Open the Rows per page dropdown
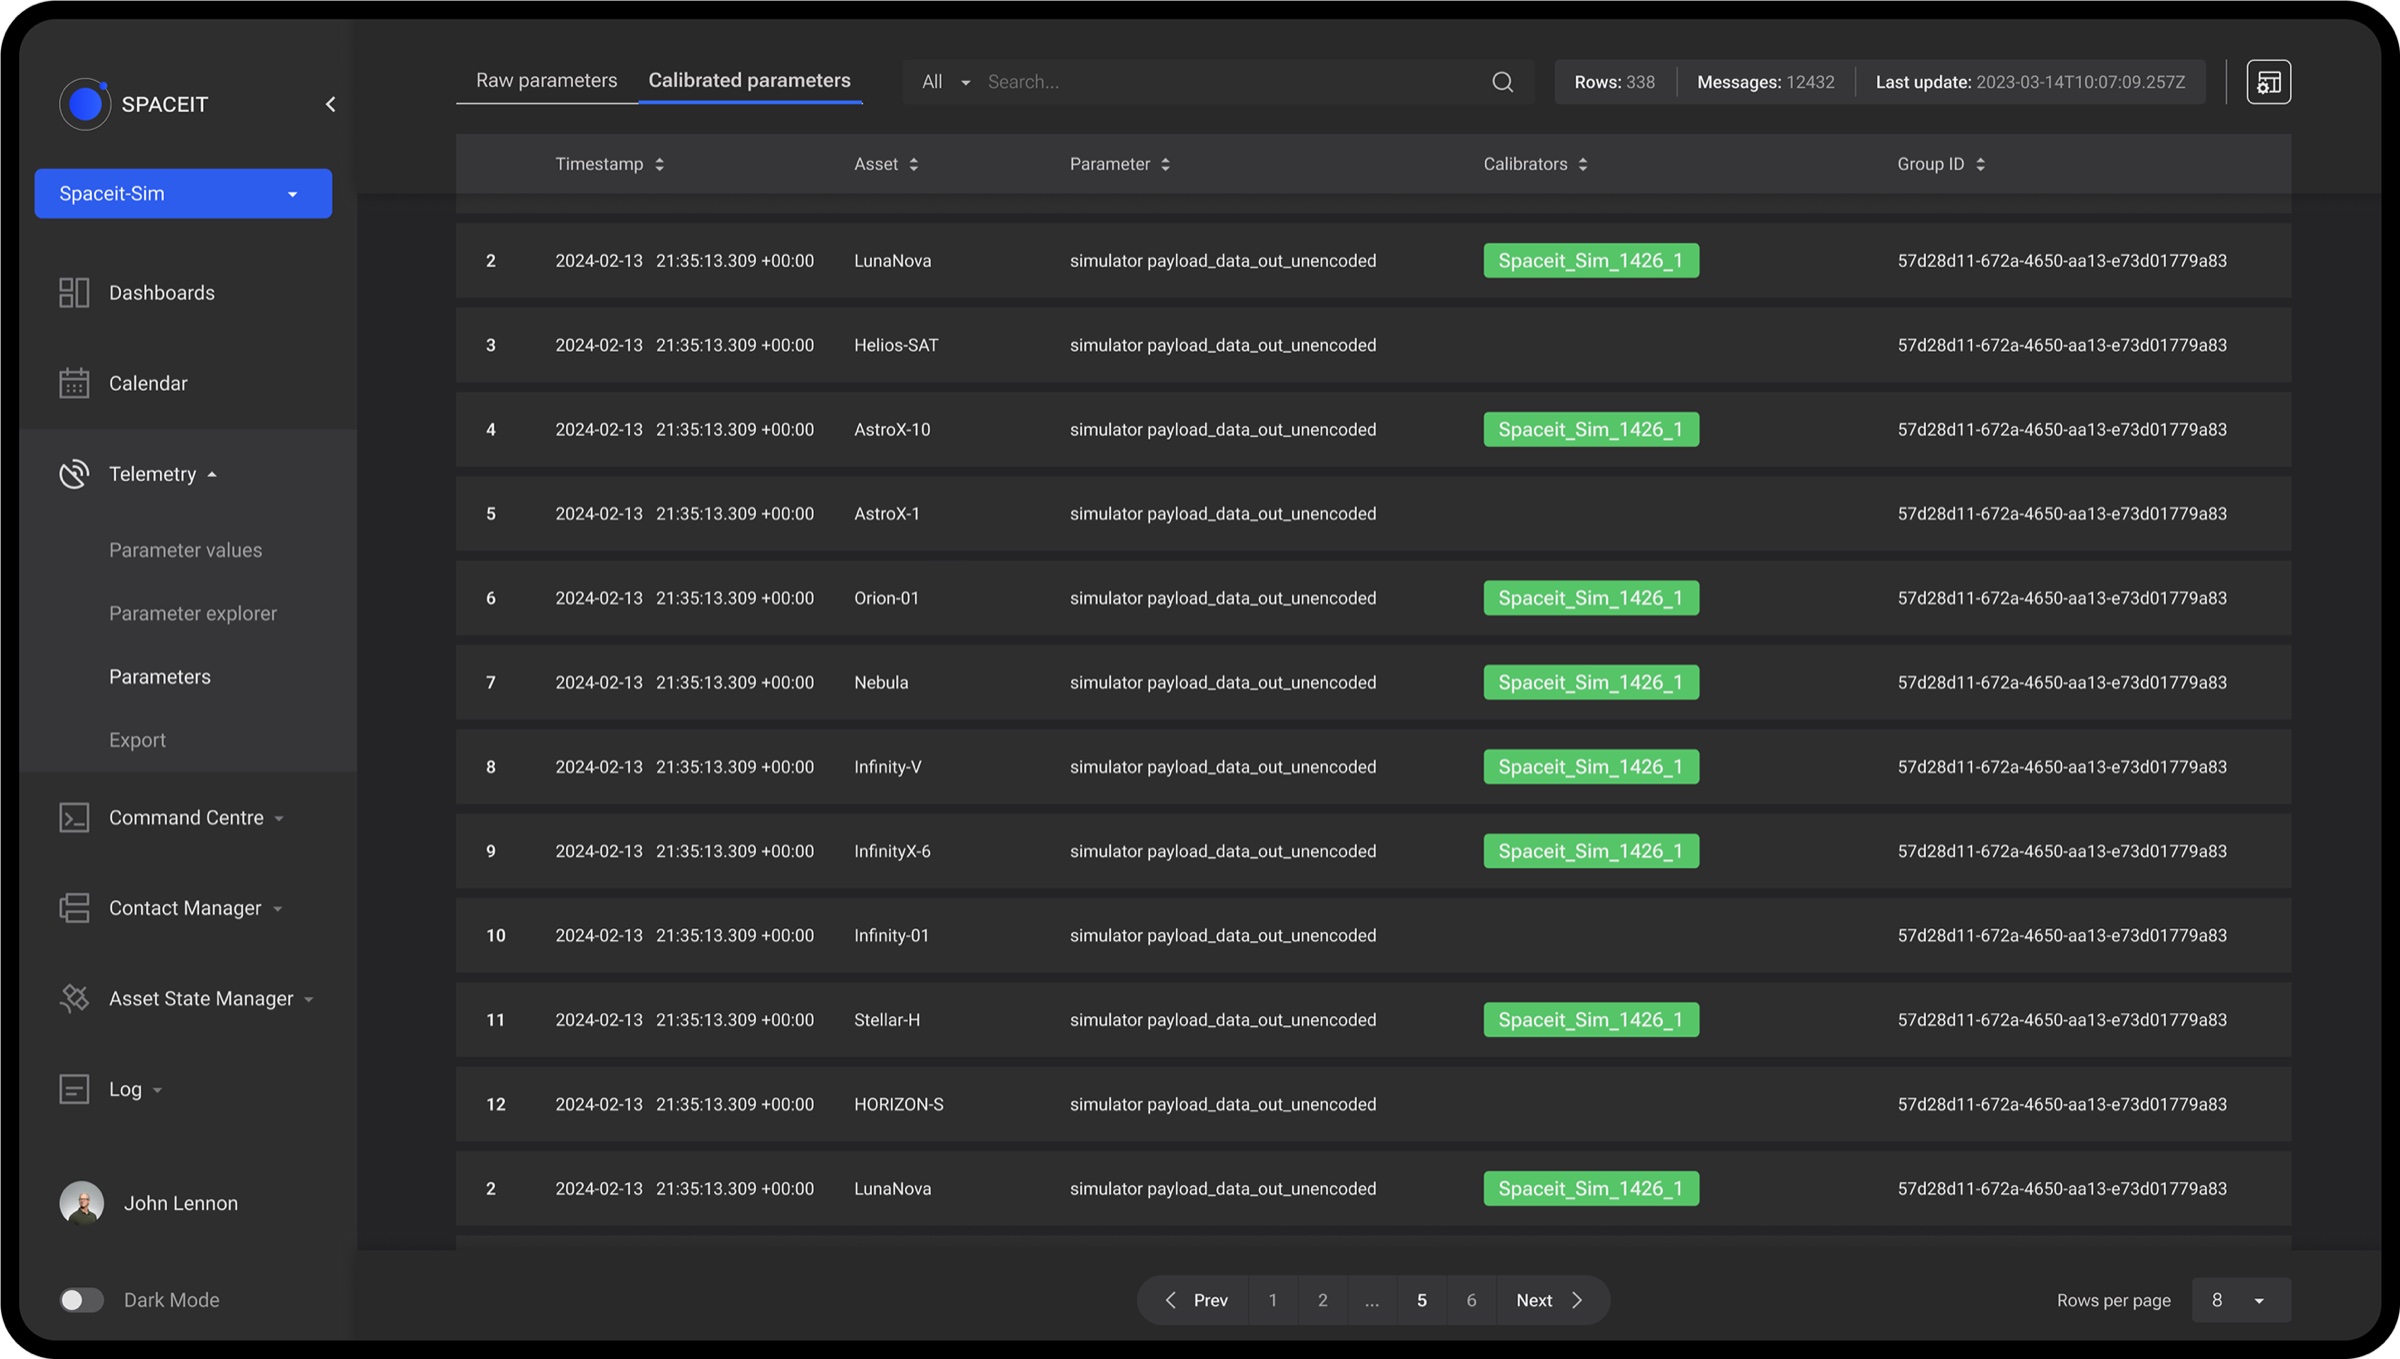Image resolution: width=2400 pixels, height=1359 pixels. tap(2241, 1300)
